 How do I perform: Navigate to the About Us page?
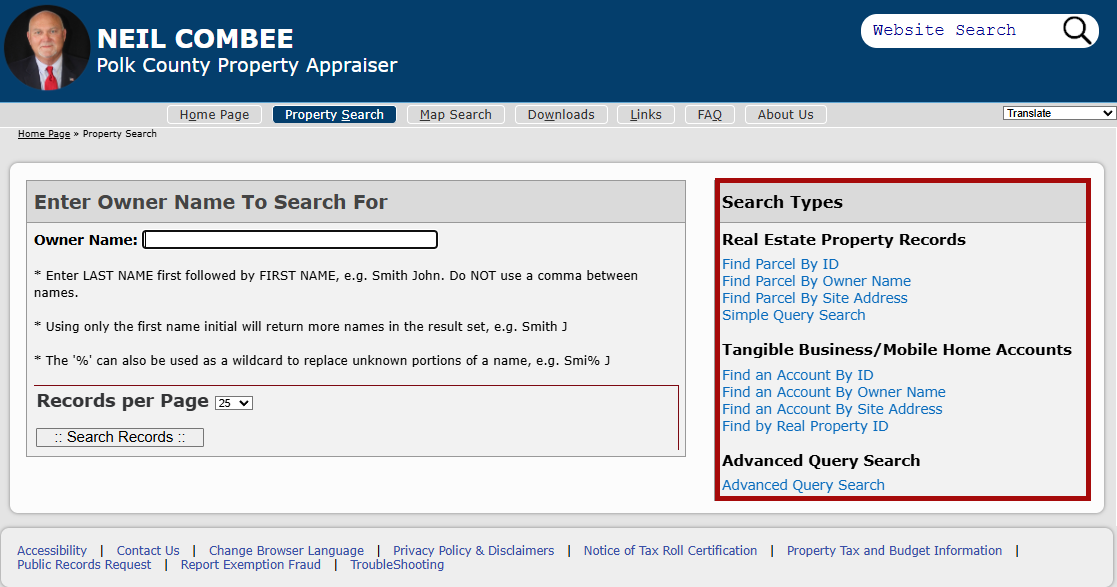785,114
